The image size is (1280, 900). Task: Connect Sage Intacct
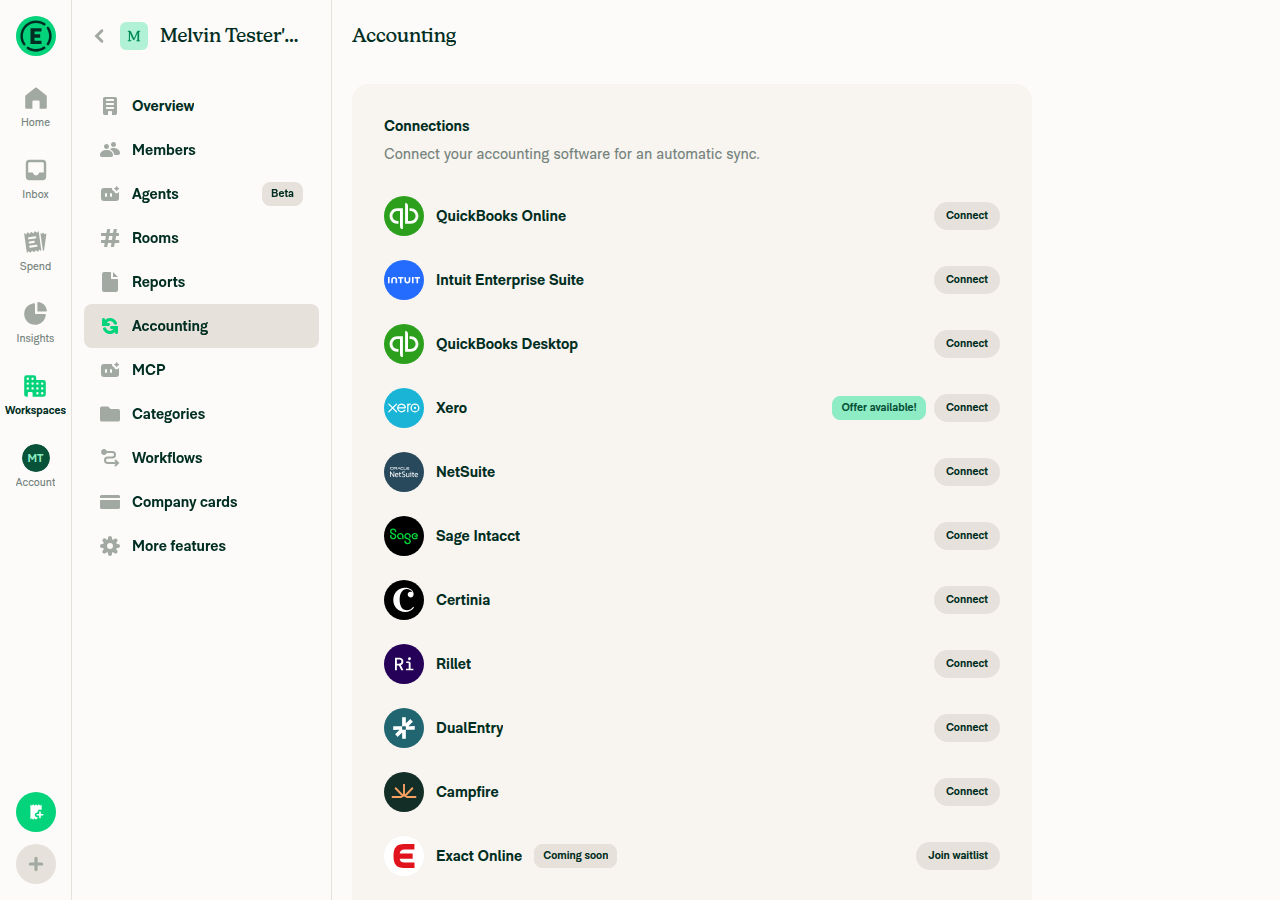[x=967, y=536]
